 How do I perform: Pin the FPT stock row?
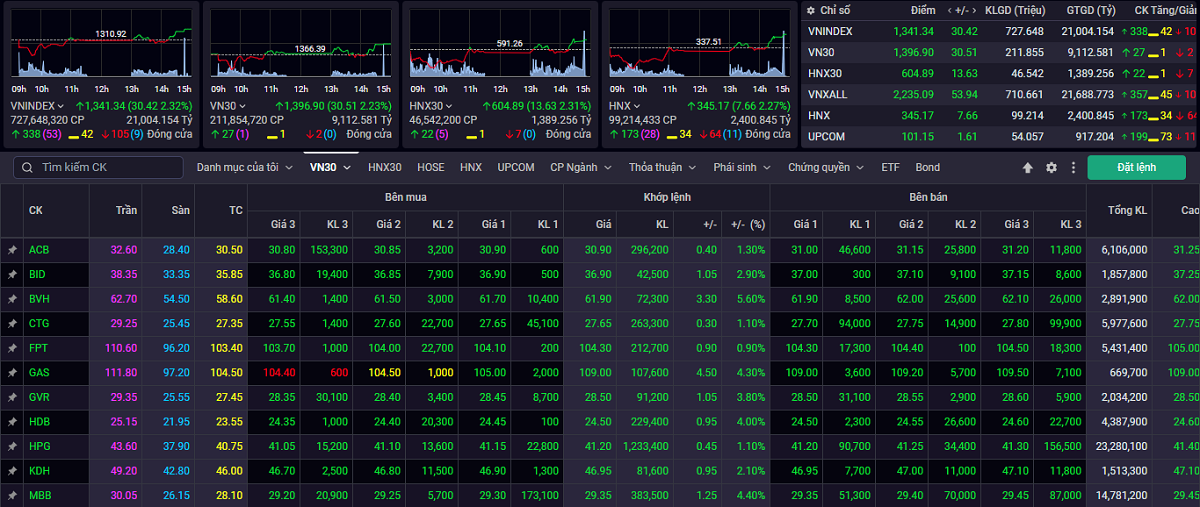12,347
